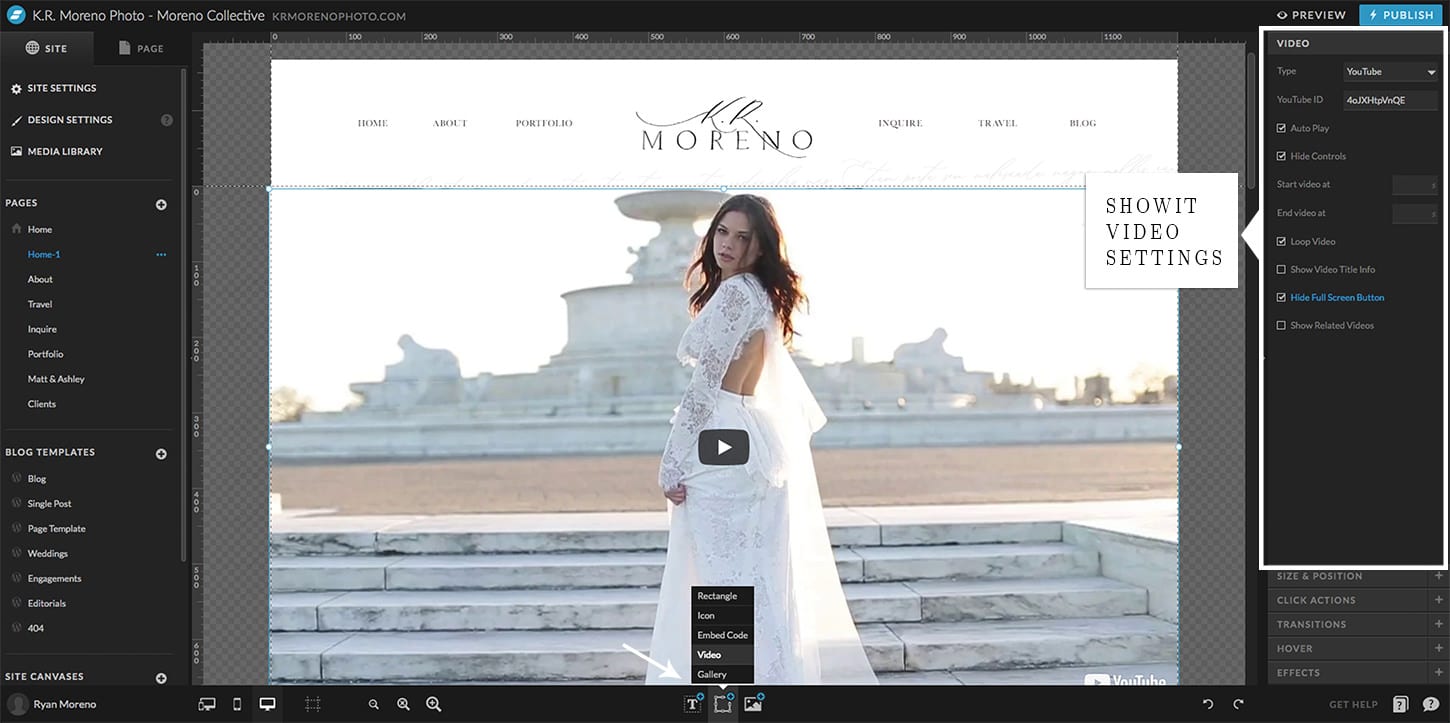
Task: Switch to desktop view icon
Action: point(267,703)
